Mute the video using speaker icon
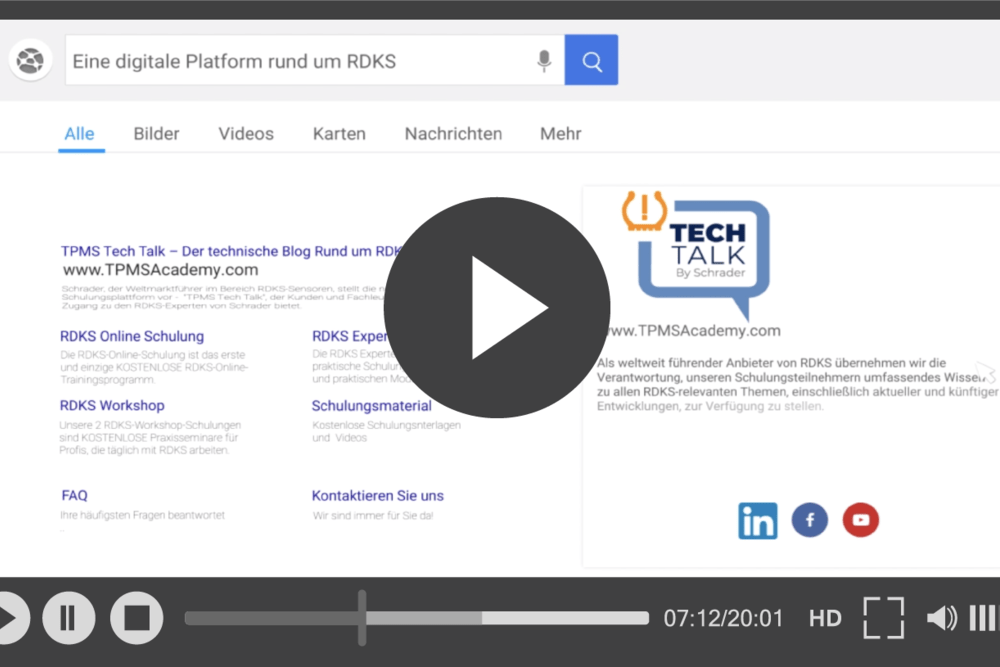Viewport: 1000px width, 667px height. click(942, 618)
